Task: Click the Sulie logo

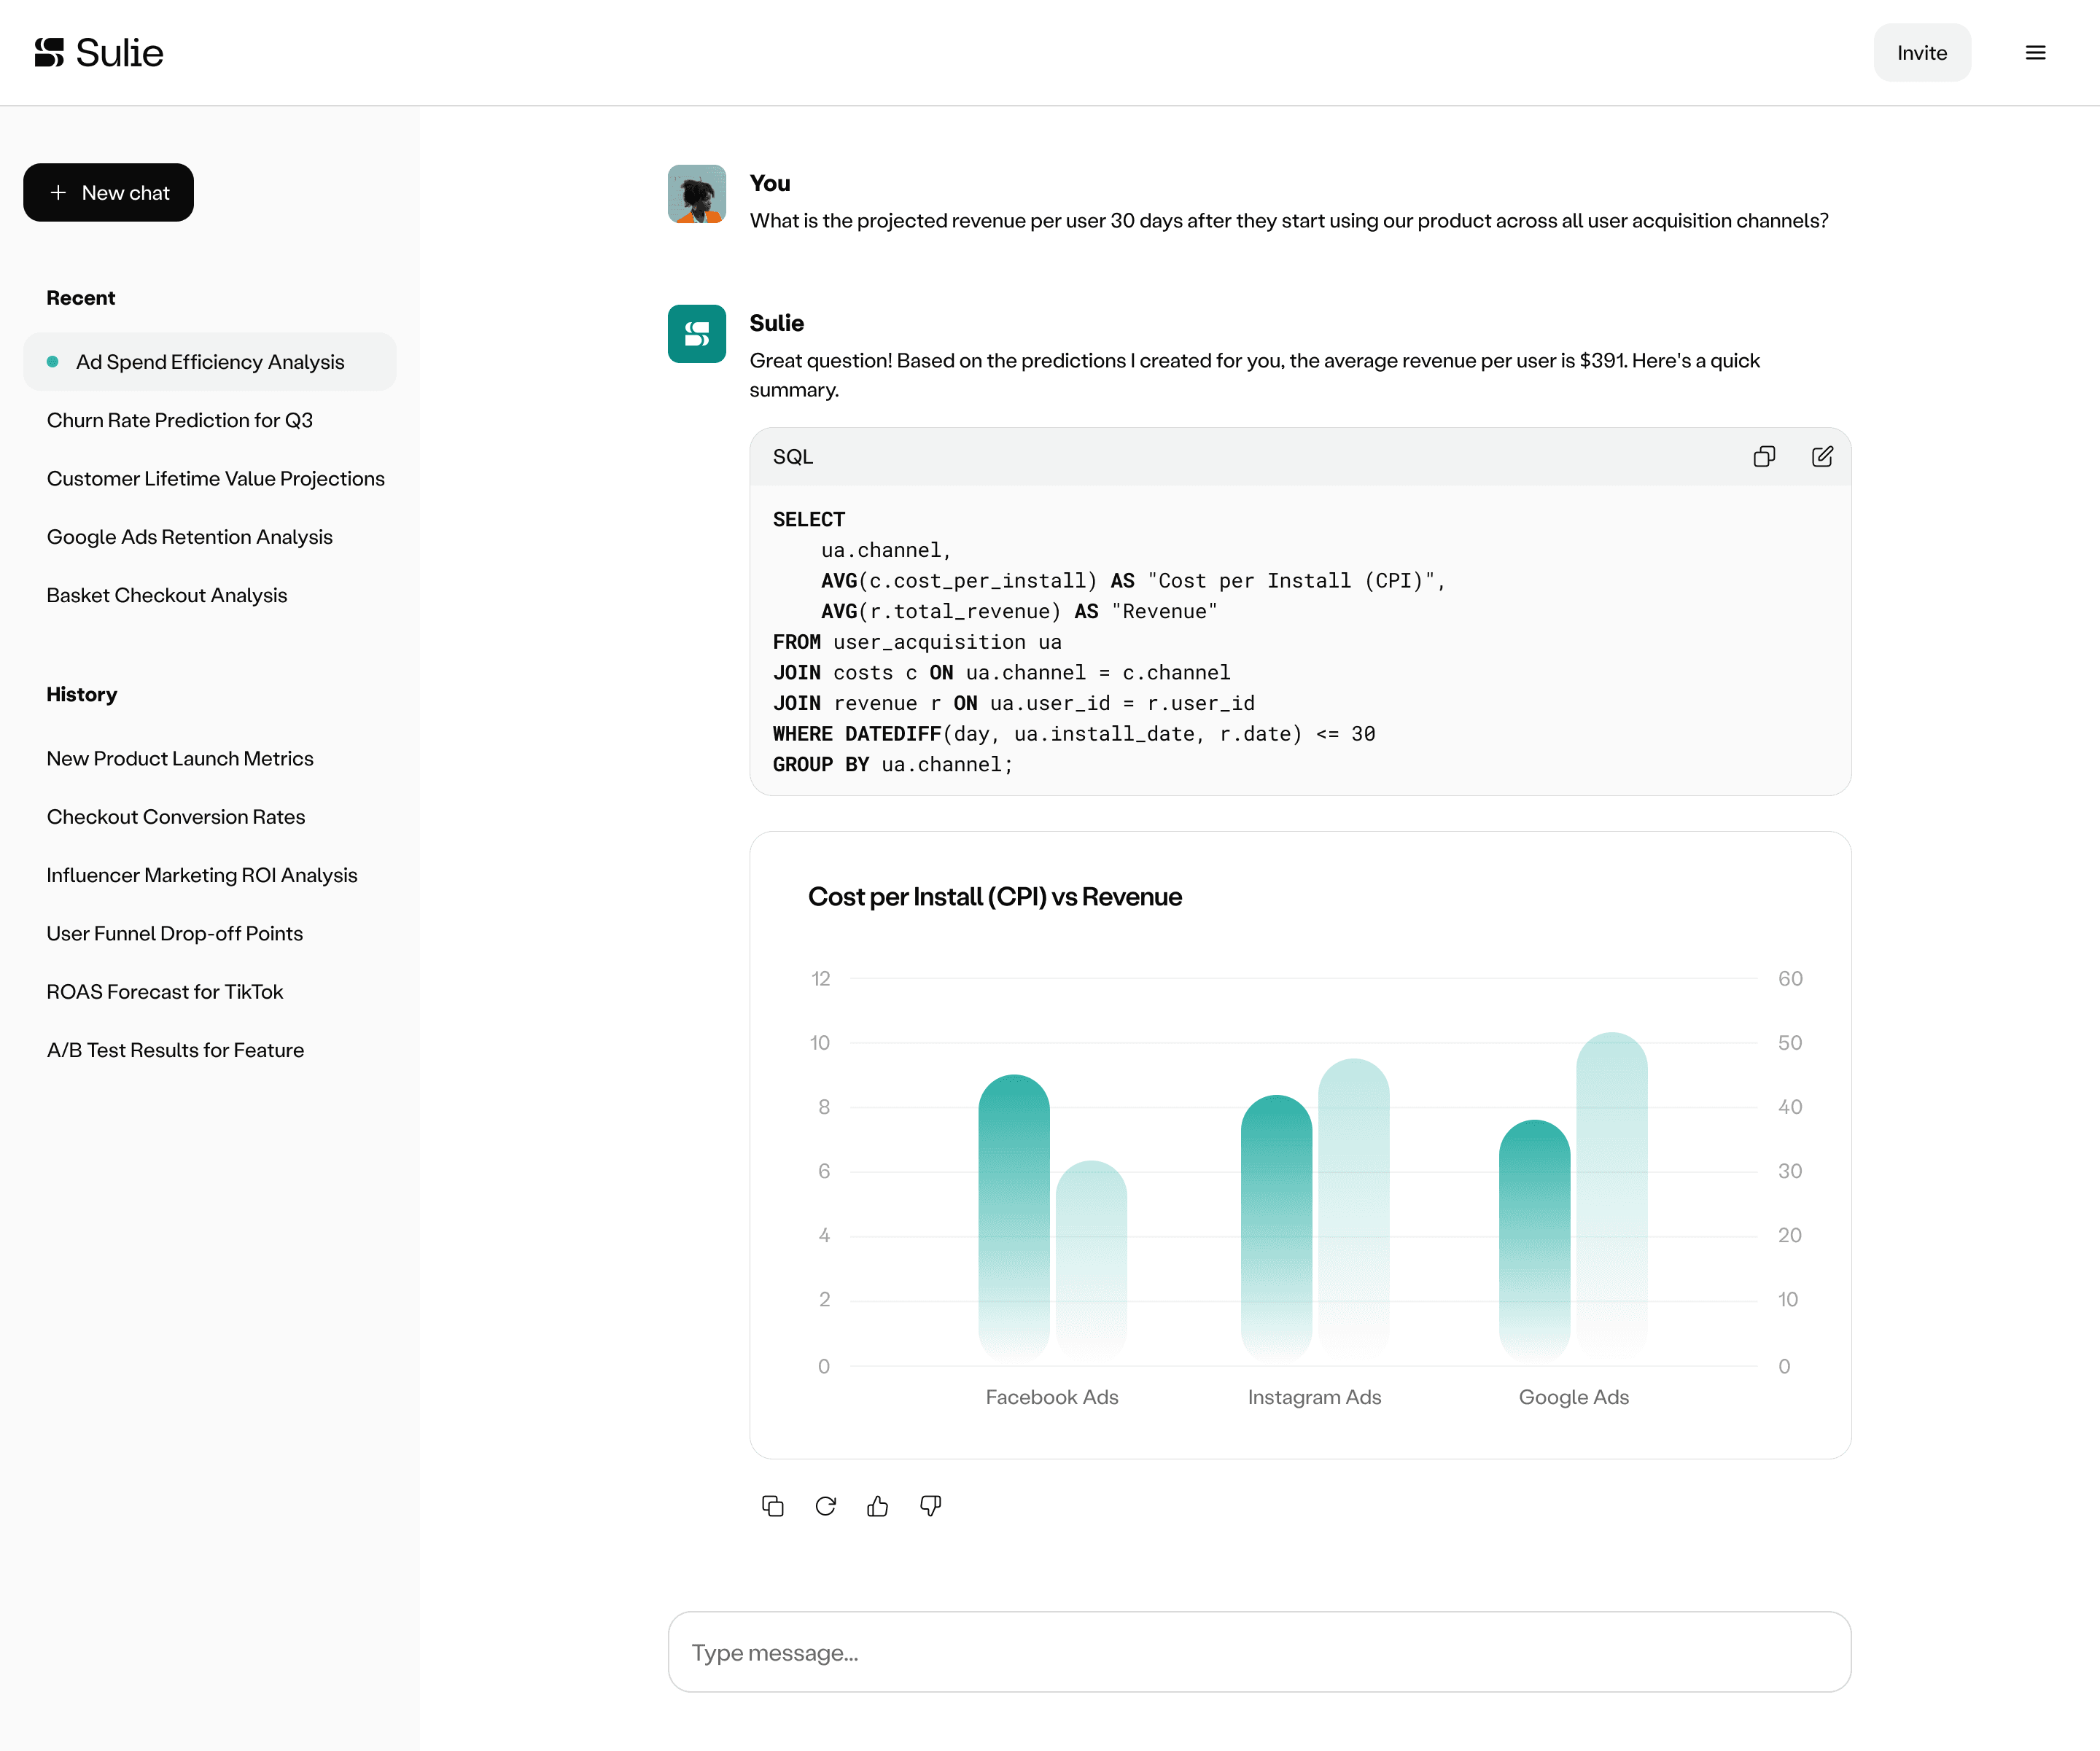Action: [99, 53]
